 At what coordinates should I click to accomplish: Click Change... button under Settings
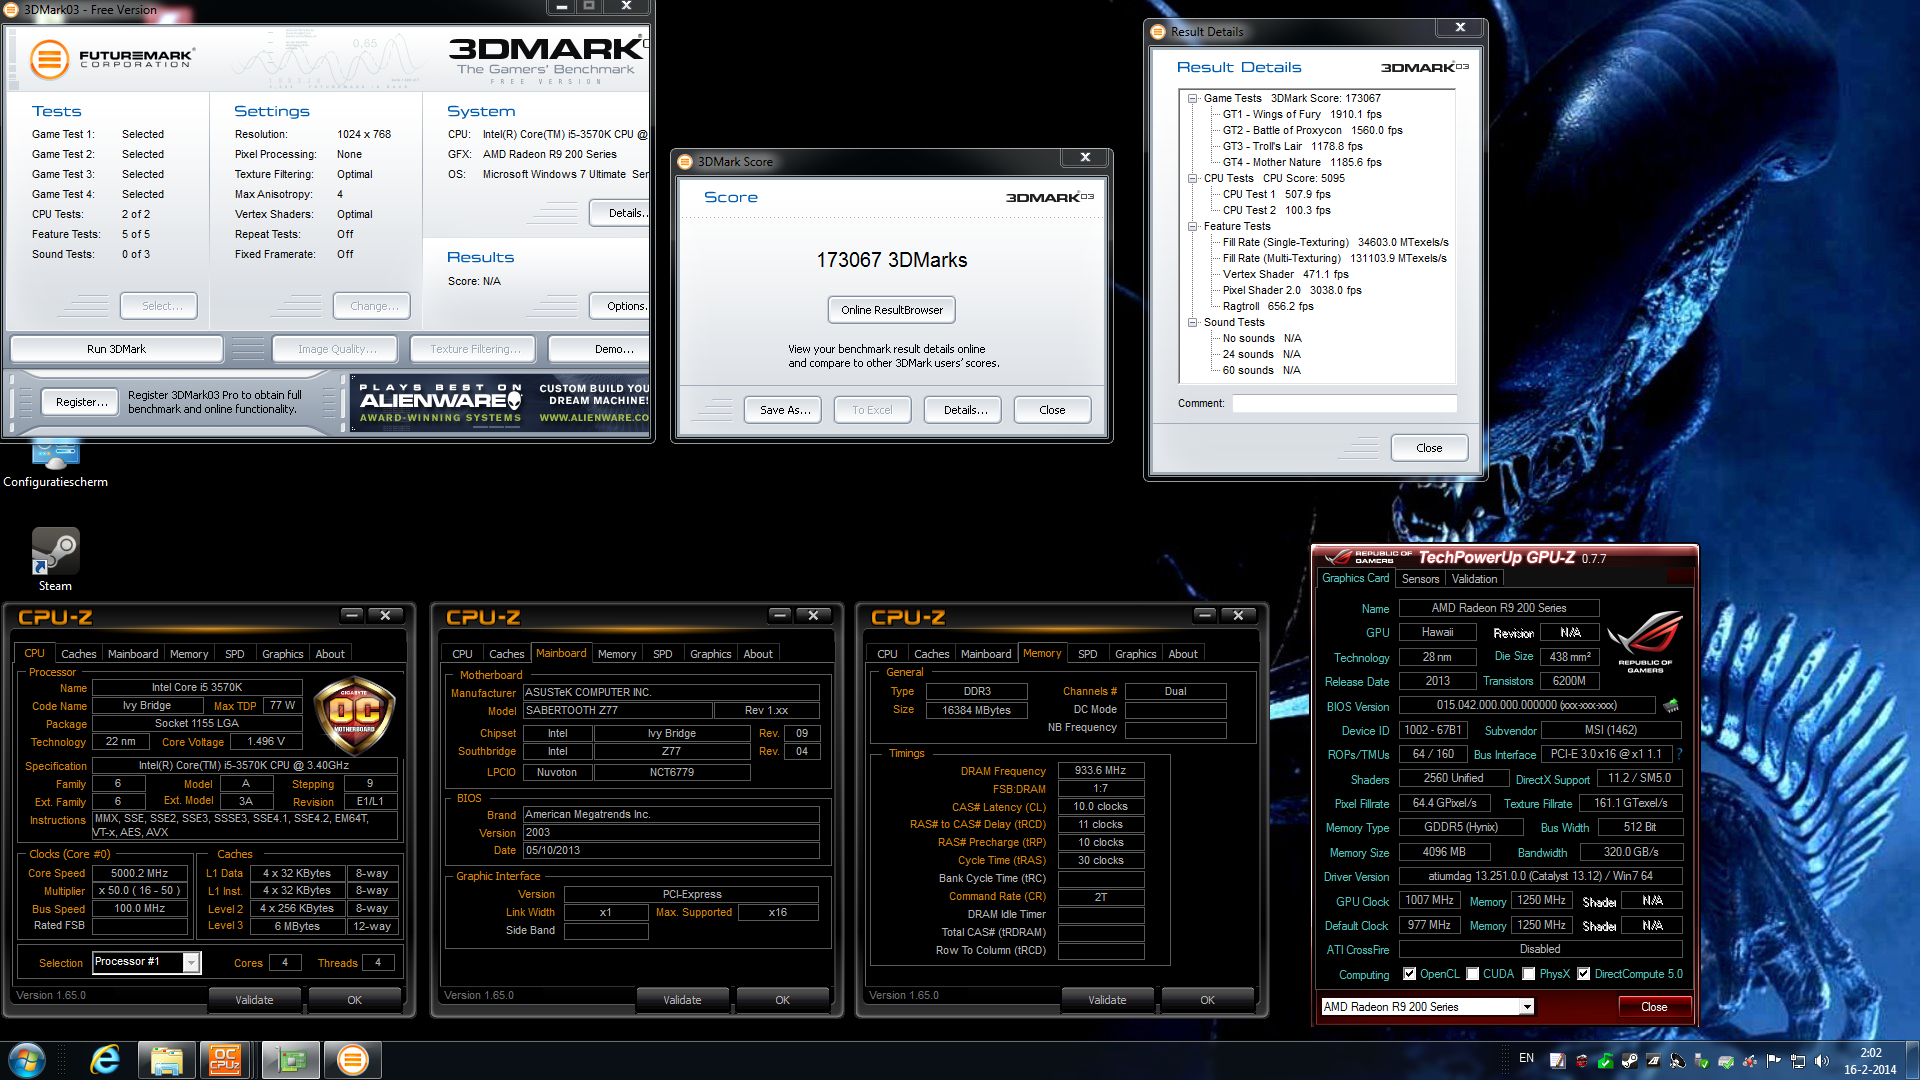pos(373,306)
